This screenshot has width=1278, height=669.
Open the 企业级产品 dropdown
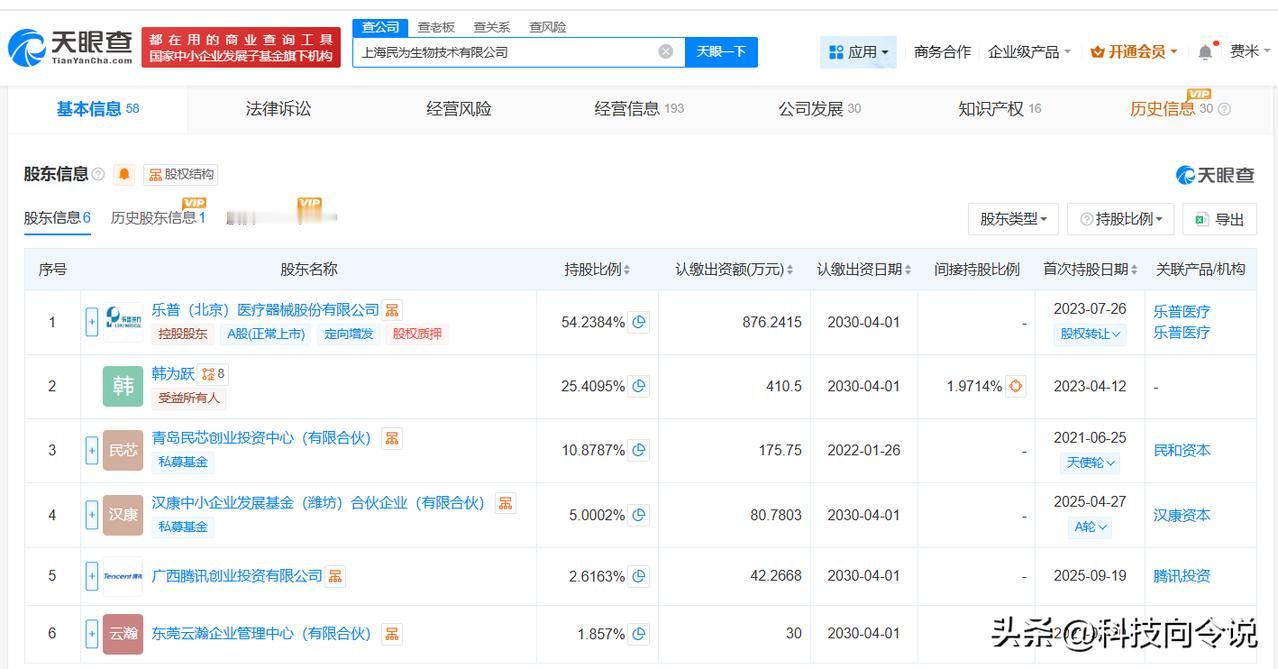pyautogui.click(x=1029, y=52)
